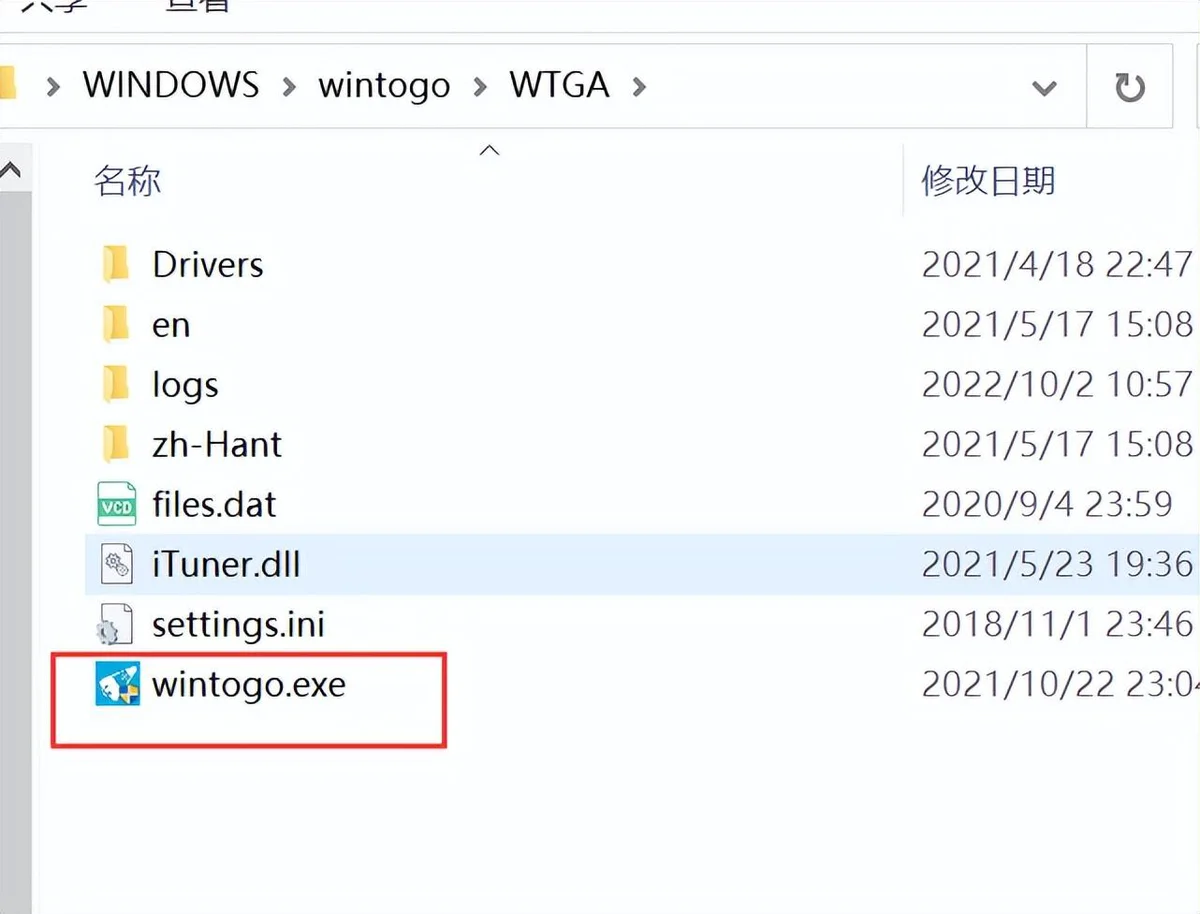Open the address bar history dropdown

[x=1044, y=88]
